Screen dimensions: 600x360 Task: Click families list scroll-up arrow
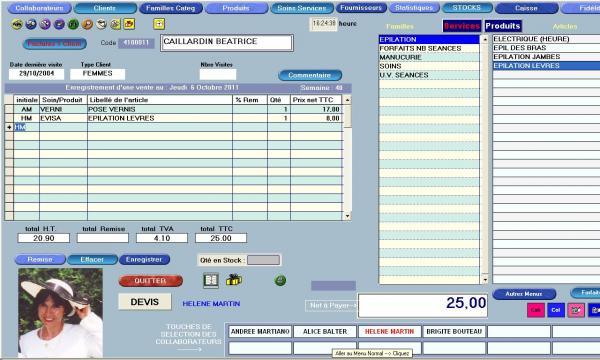(485, 39)
